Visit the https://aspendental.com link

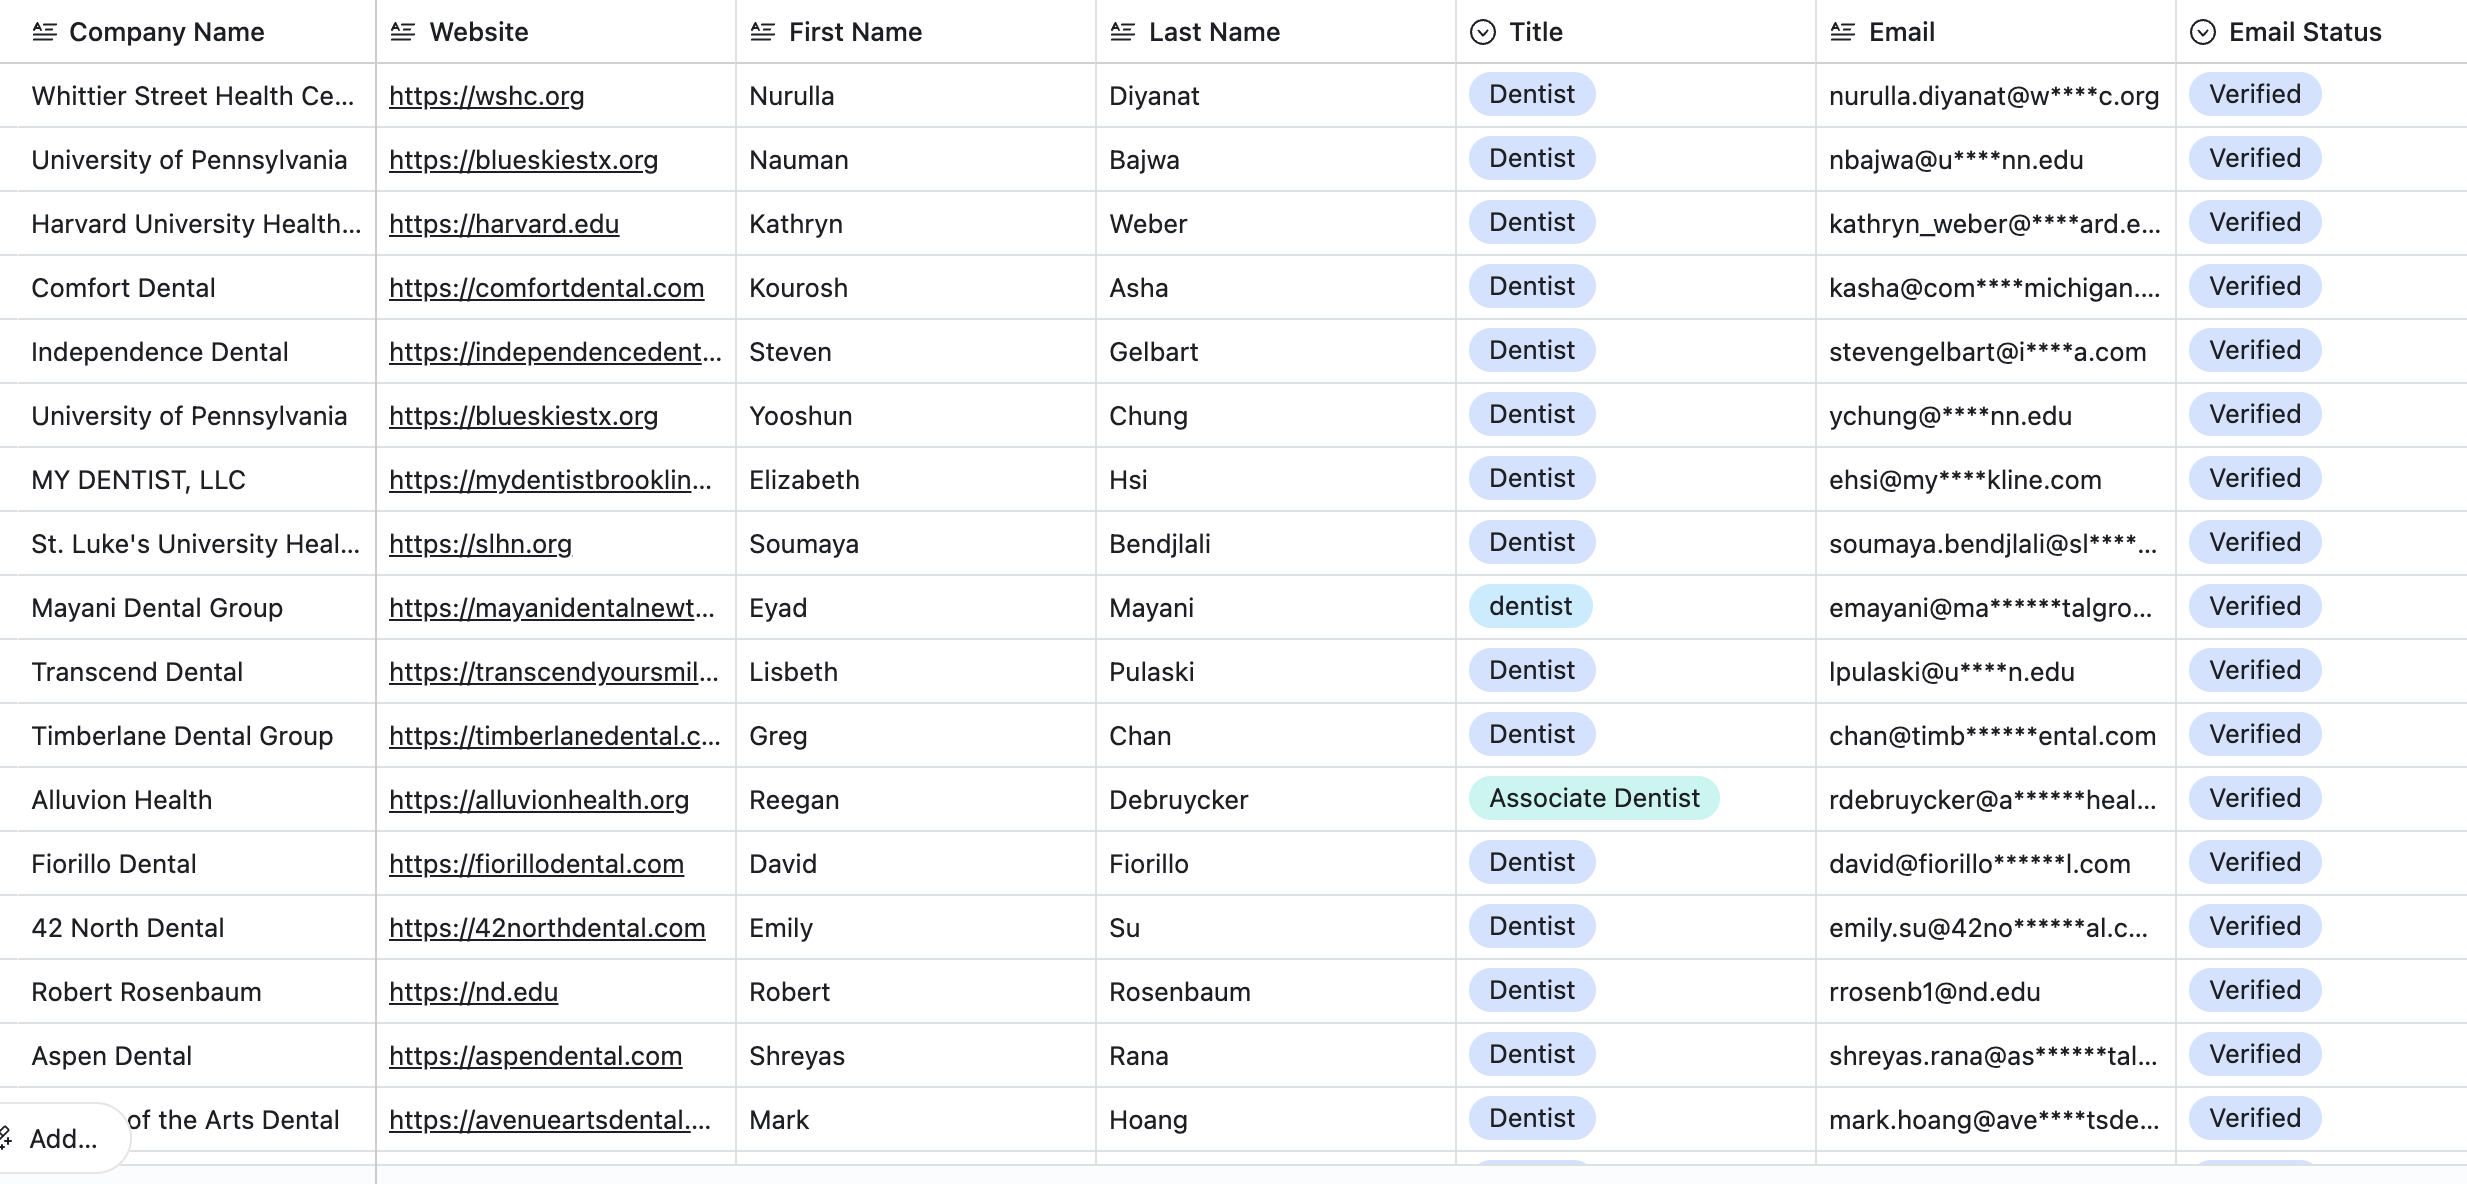pyautogui.click(x=535, y=1056)
